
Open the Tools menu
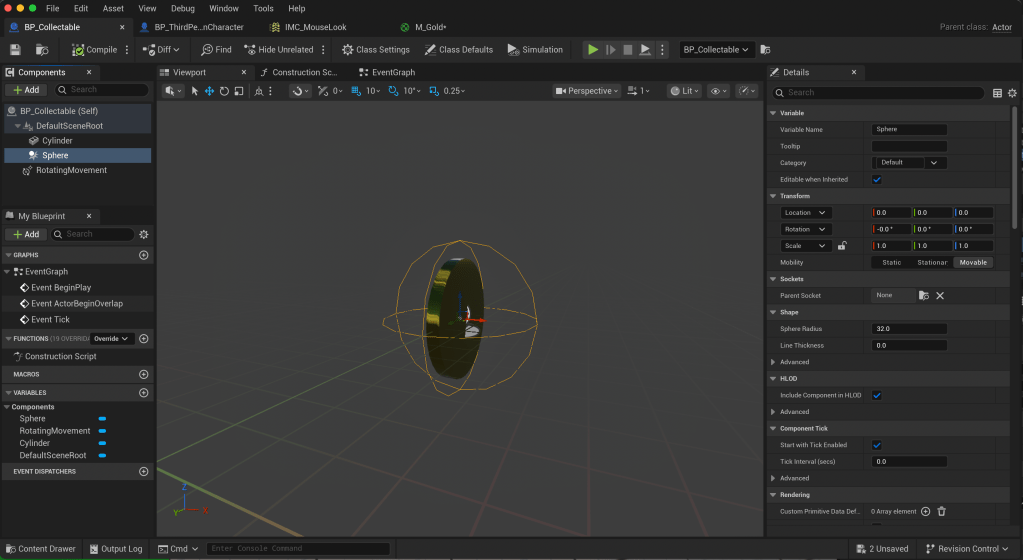263,8
